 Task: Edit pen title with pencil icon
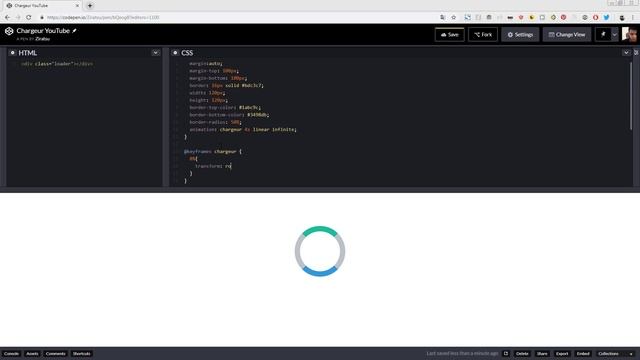tap(74, 31)
